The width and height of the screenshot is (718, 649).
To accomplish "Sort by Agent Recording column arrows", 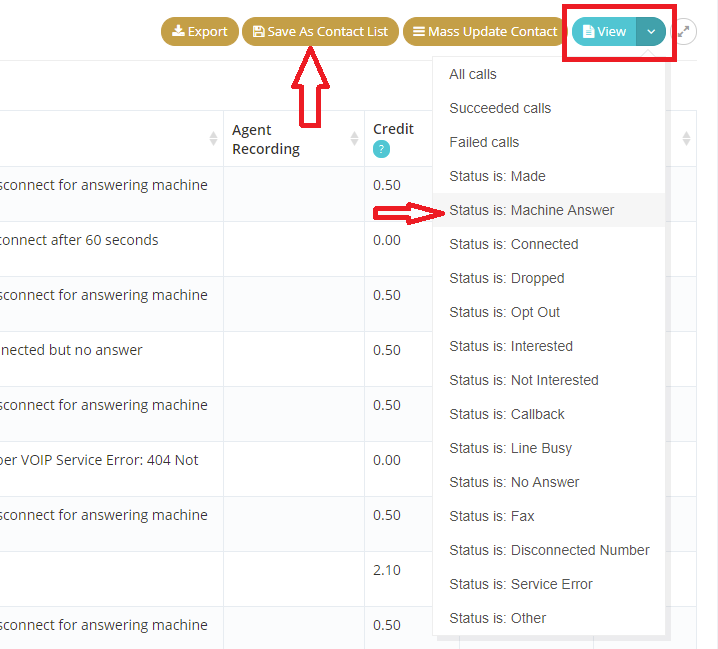I will [x=353, y=139].
